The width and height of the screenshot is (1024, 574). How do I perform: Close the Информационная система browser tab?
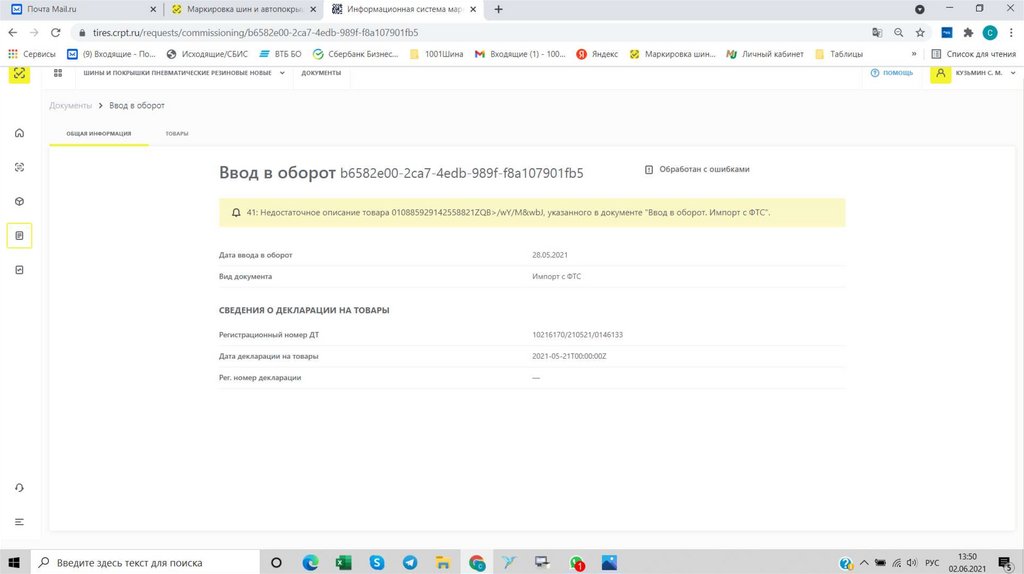pyautogui.click(x=473, y=9)
